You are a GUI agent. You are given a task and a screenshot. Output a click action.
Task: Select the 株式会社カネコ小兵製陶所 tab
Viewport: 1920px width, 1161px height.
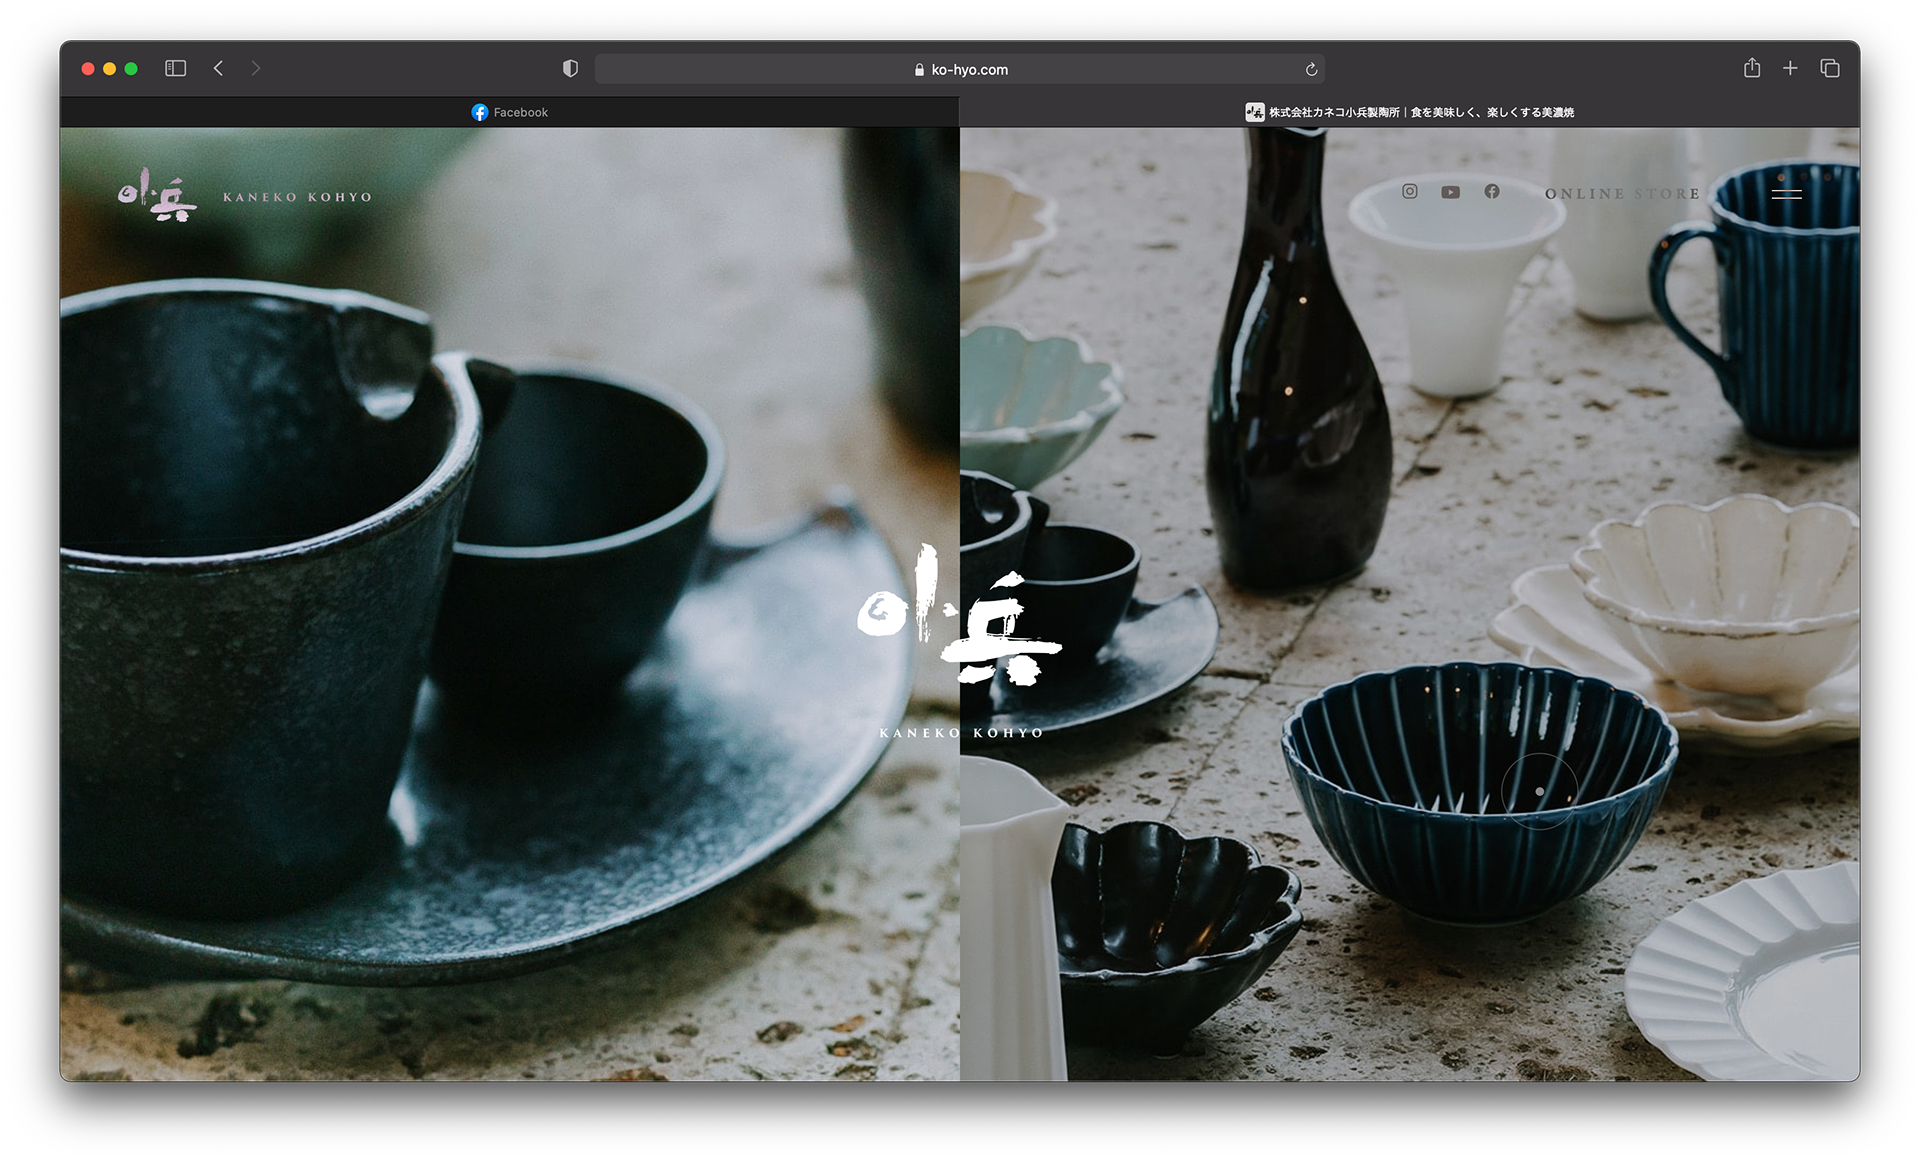[x=1410, y=112]
